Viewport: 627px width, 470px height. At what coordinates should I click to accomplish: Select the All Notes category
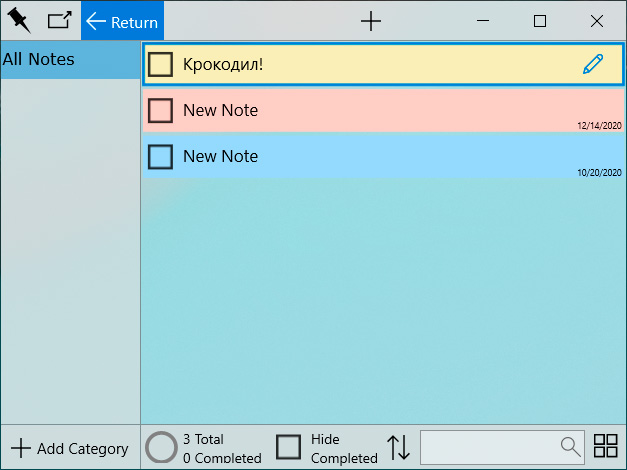coord(70,59)
